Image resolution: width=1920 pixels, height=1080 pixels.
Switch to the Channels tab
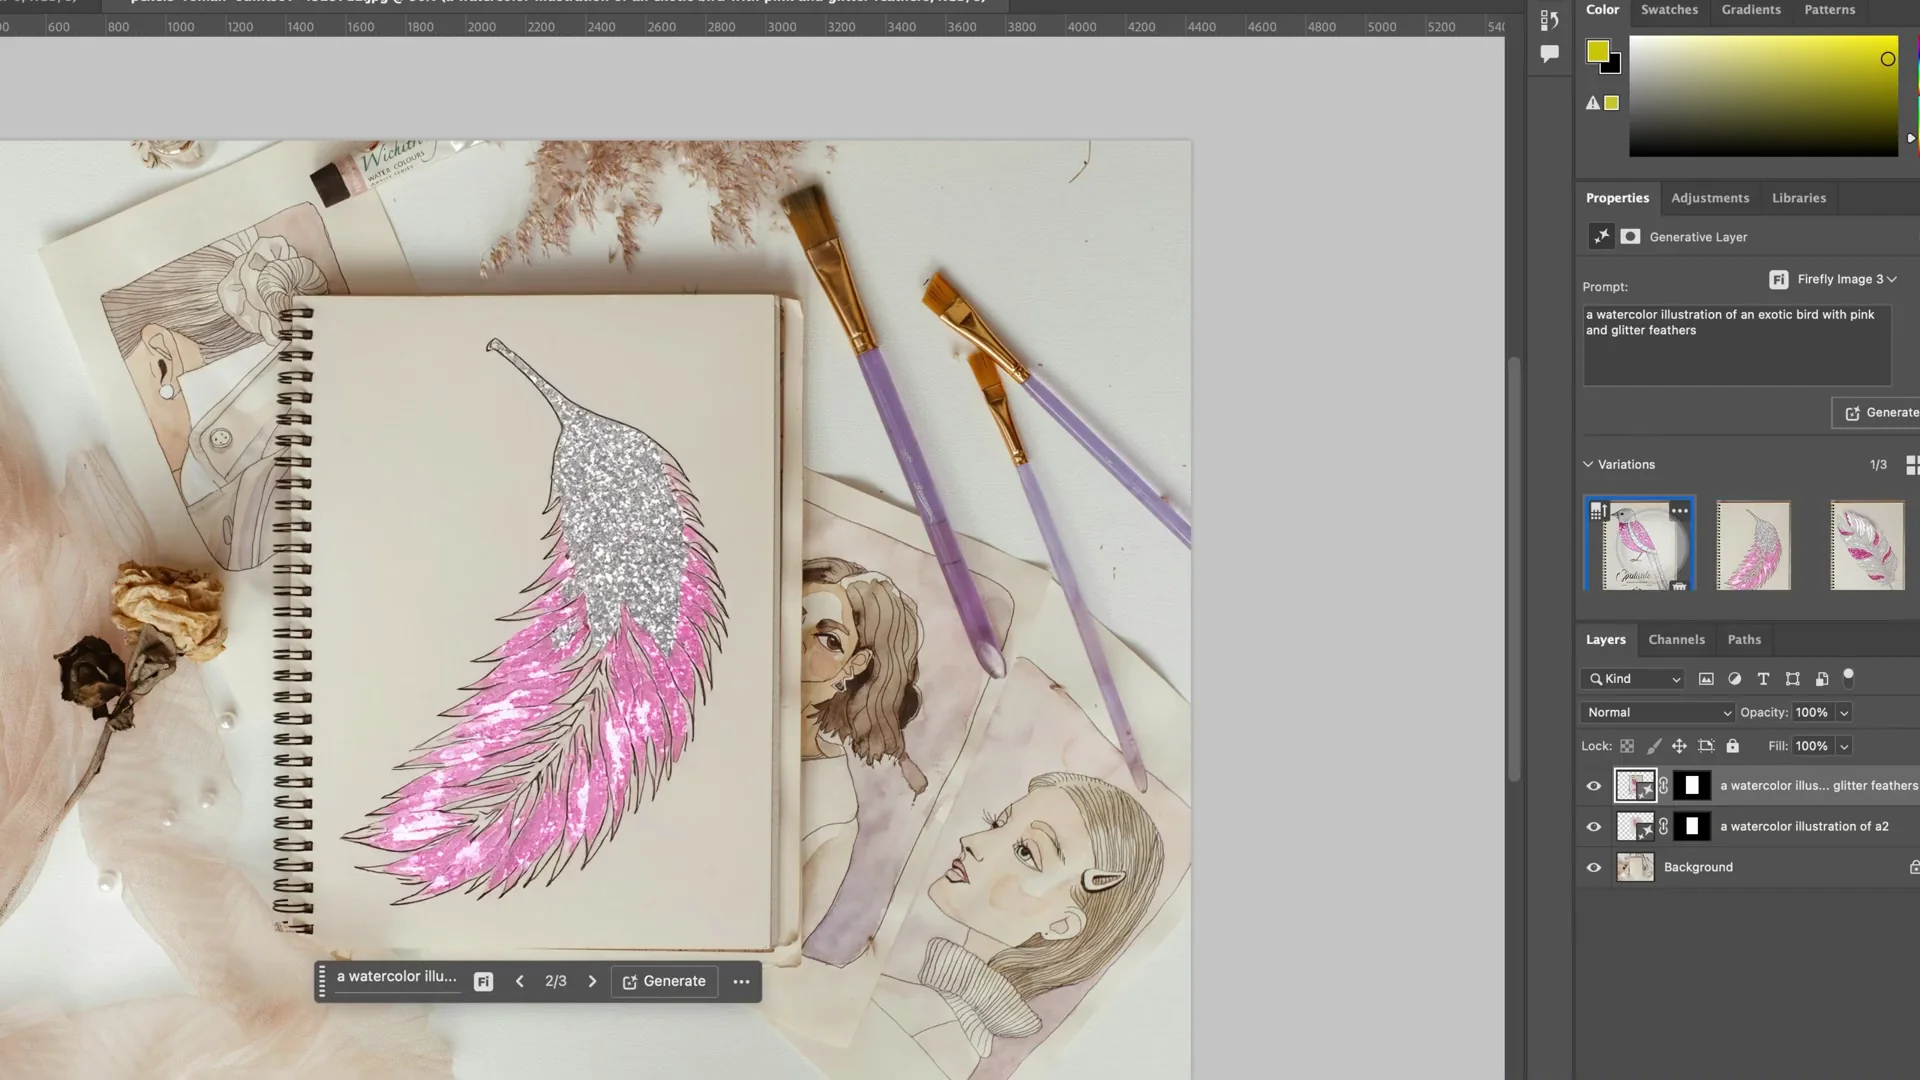point(1677,639)
